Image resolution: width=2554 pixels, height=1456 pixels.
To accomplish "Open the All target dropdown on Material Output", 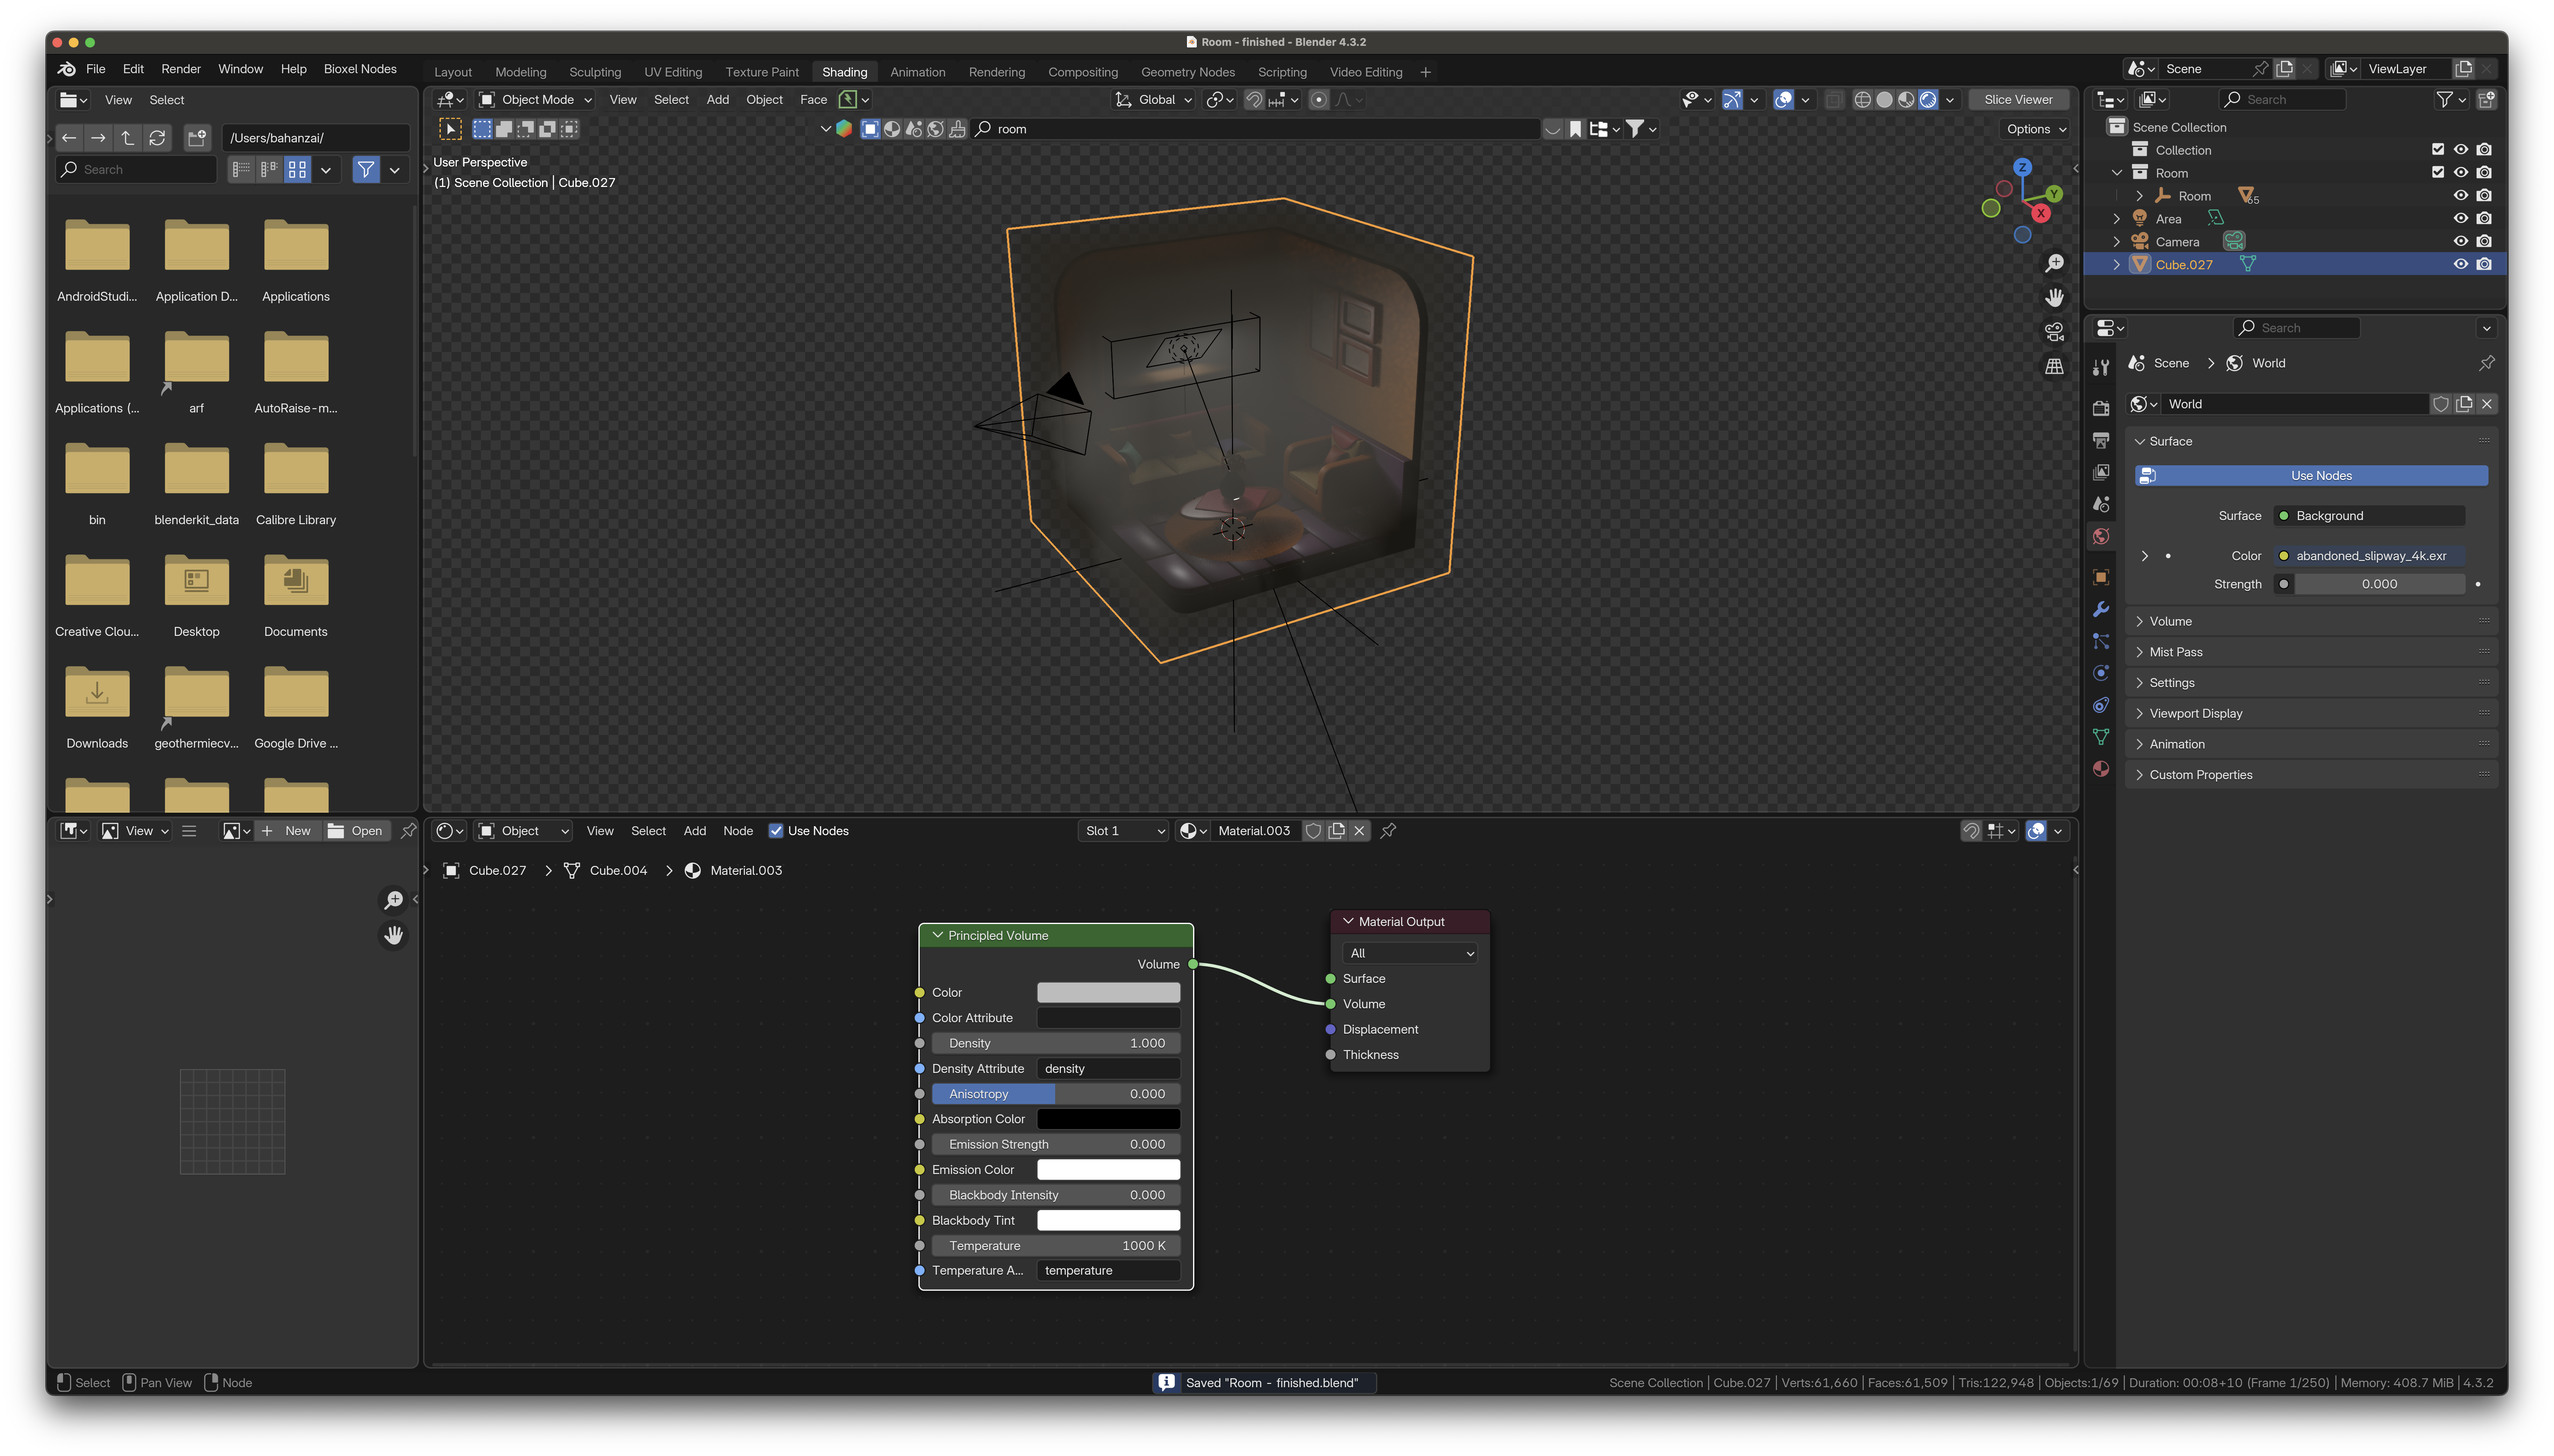I will [1410, 954].
